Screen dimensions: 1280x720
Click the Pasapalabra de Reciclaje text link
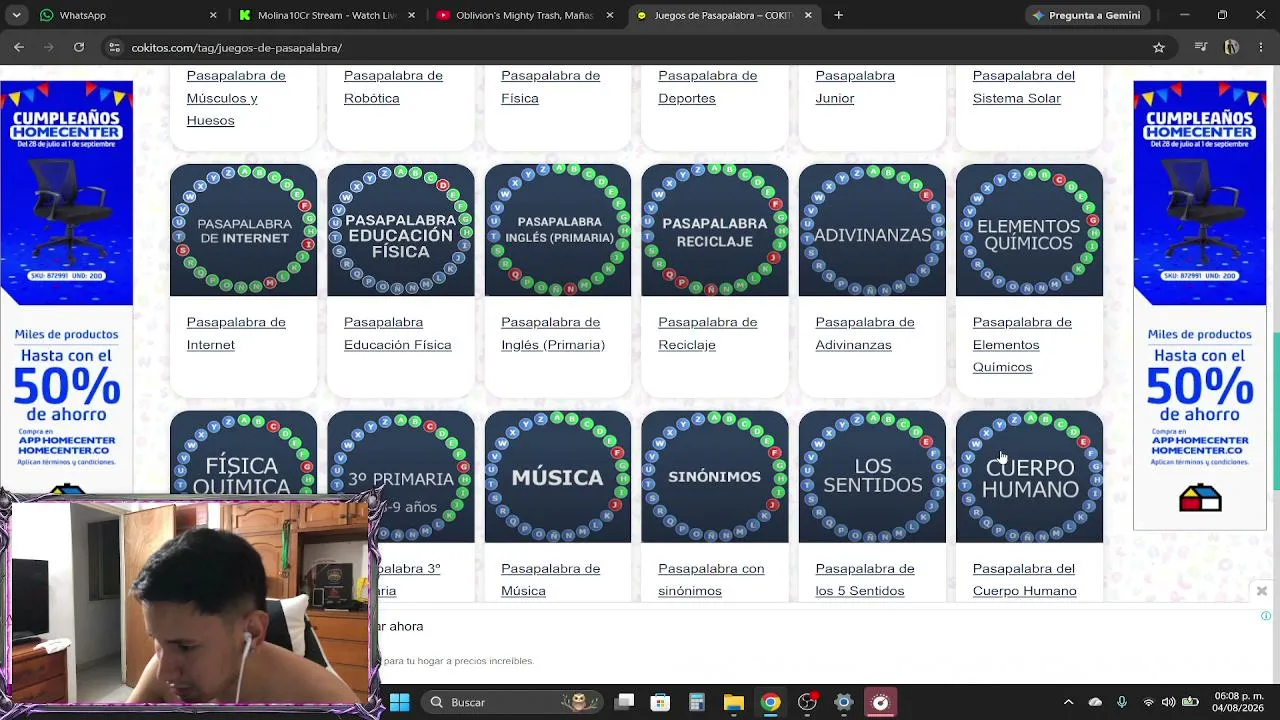tap(707, 333)
